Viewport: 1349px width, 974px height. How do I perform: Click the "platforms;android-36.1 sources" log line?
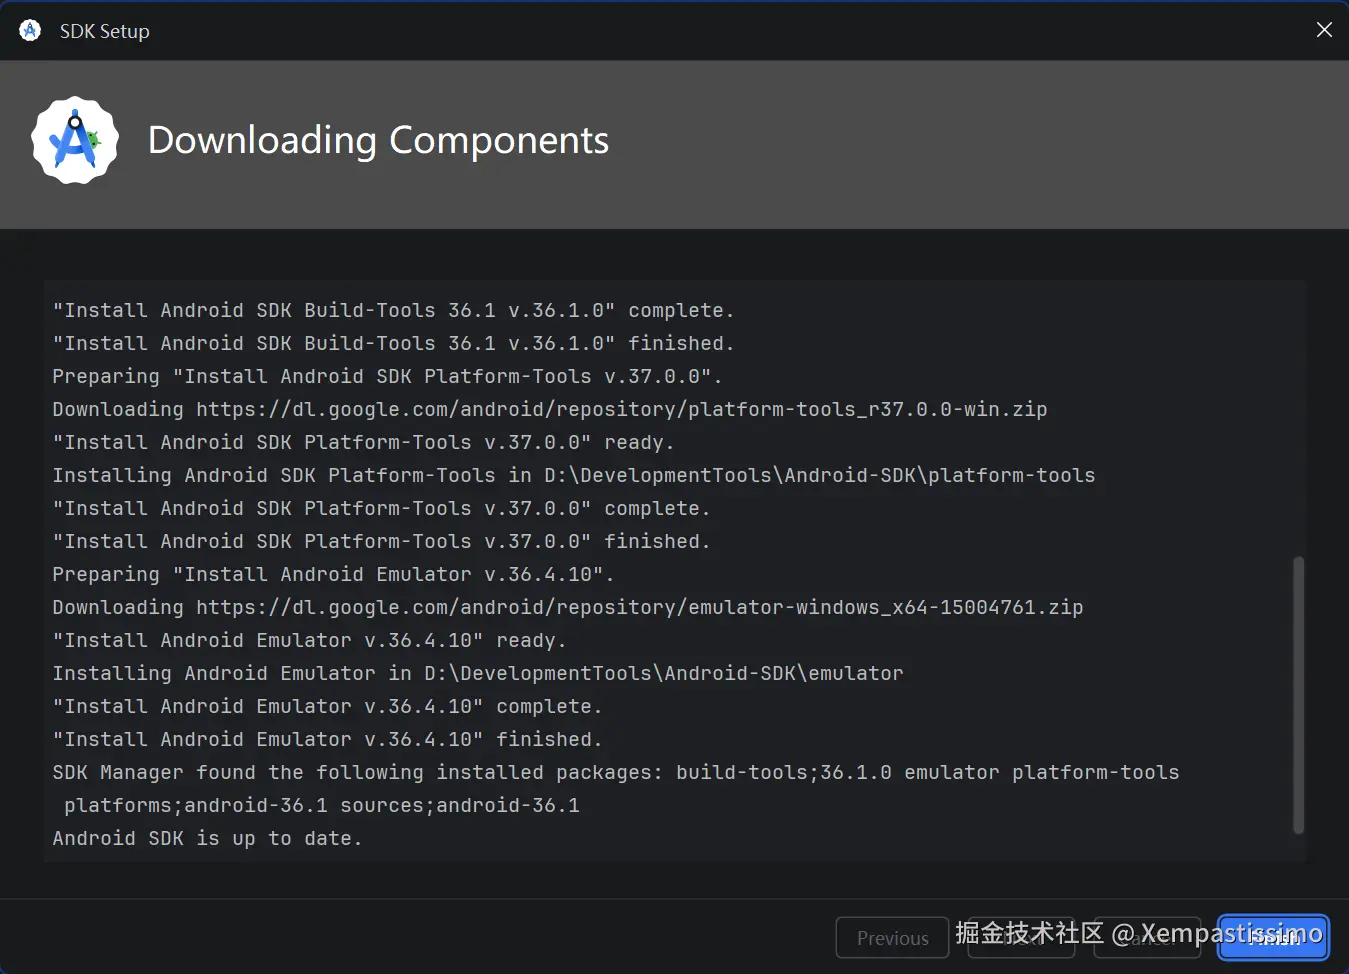pyautogui.click(x=321, y=805)
